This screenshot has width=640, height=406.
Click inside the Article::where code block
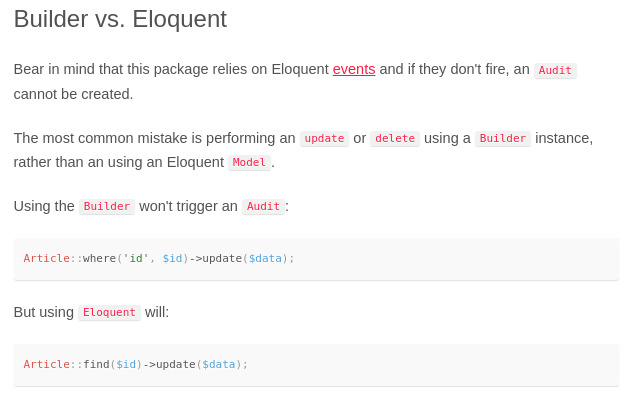316,259
